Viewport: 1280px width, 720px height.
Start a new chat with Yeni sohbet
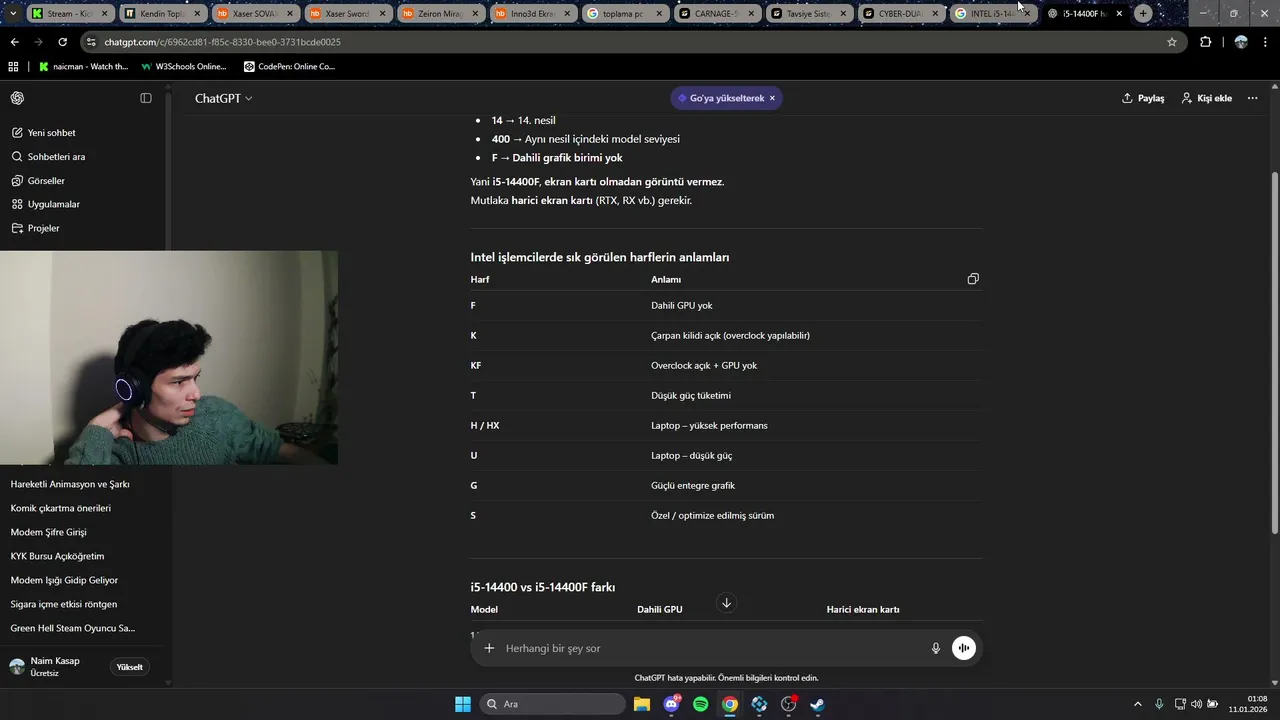click(44, 133)
